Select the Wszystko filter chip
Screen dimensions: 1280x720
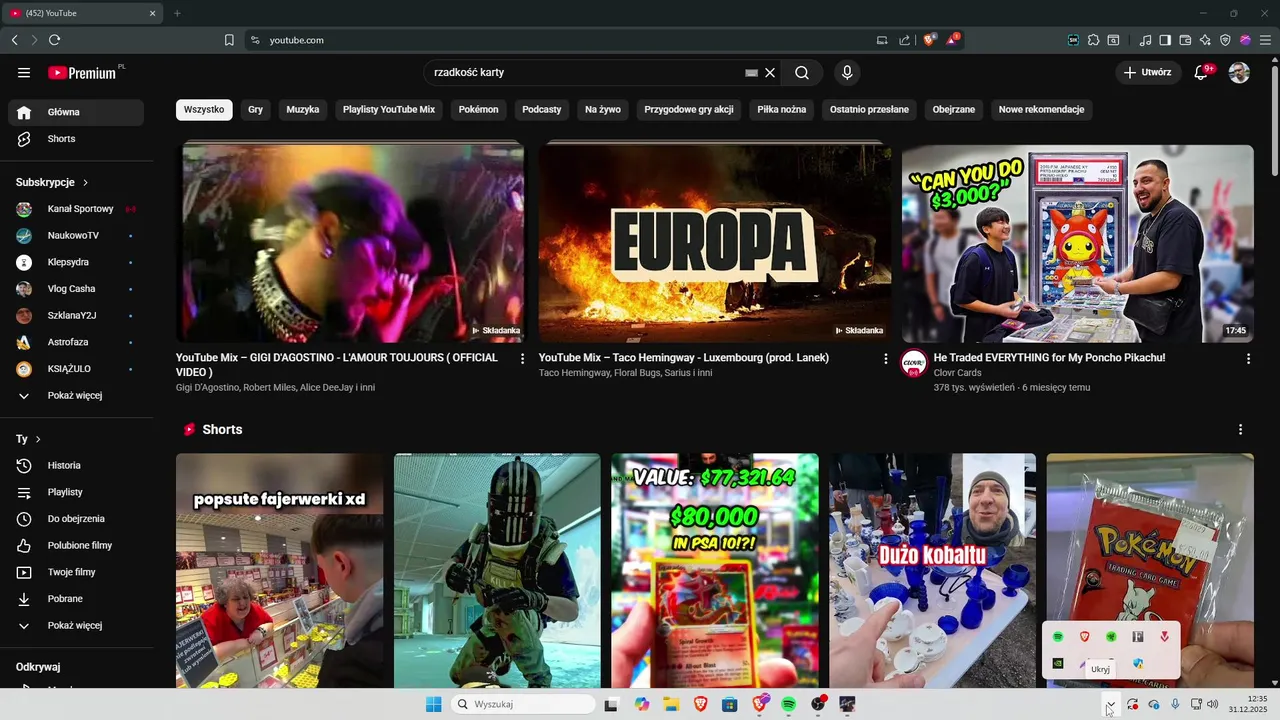point(204,109)
